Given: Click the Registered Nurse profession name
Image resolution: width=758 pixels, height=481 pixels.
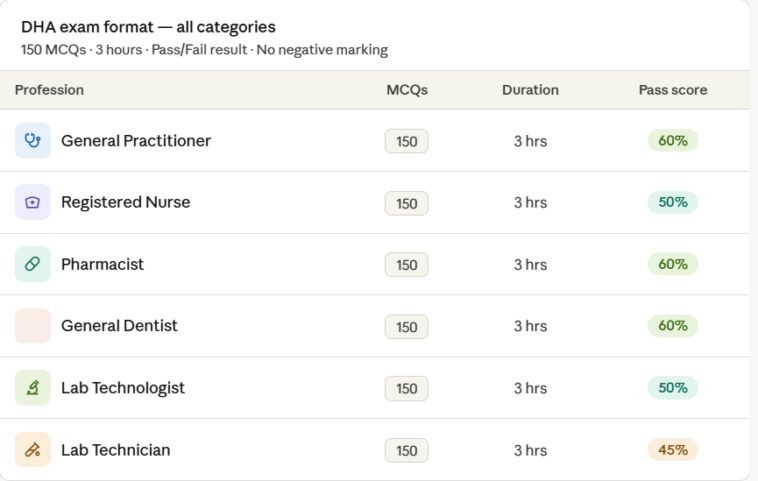Looking at the screenshot, I should 126,202.
